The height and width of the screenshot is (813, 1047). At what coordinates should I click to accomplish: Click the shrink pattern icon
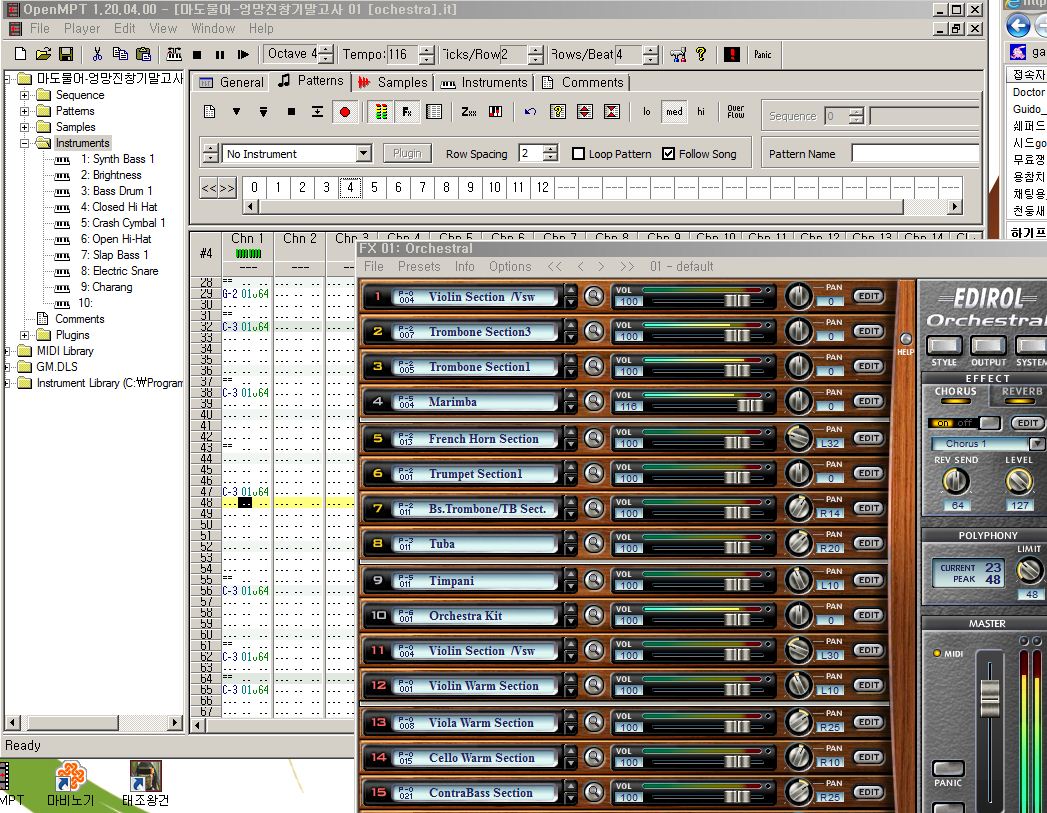(x=612, y=111)
